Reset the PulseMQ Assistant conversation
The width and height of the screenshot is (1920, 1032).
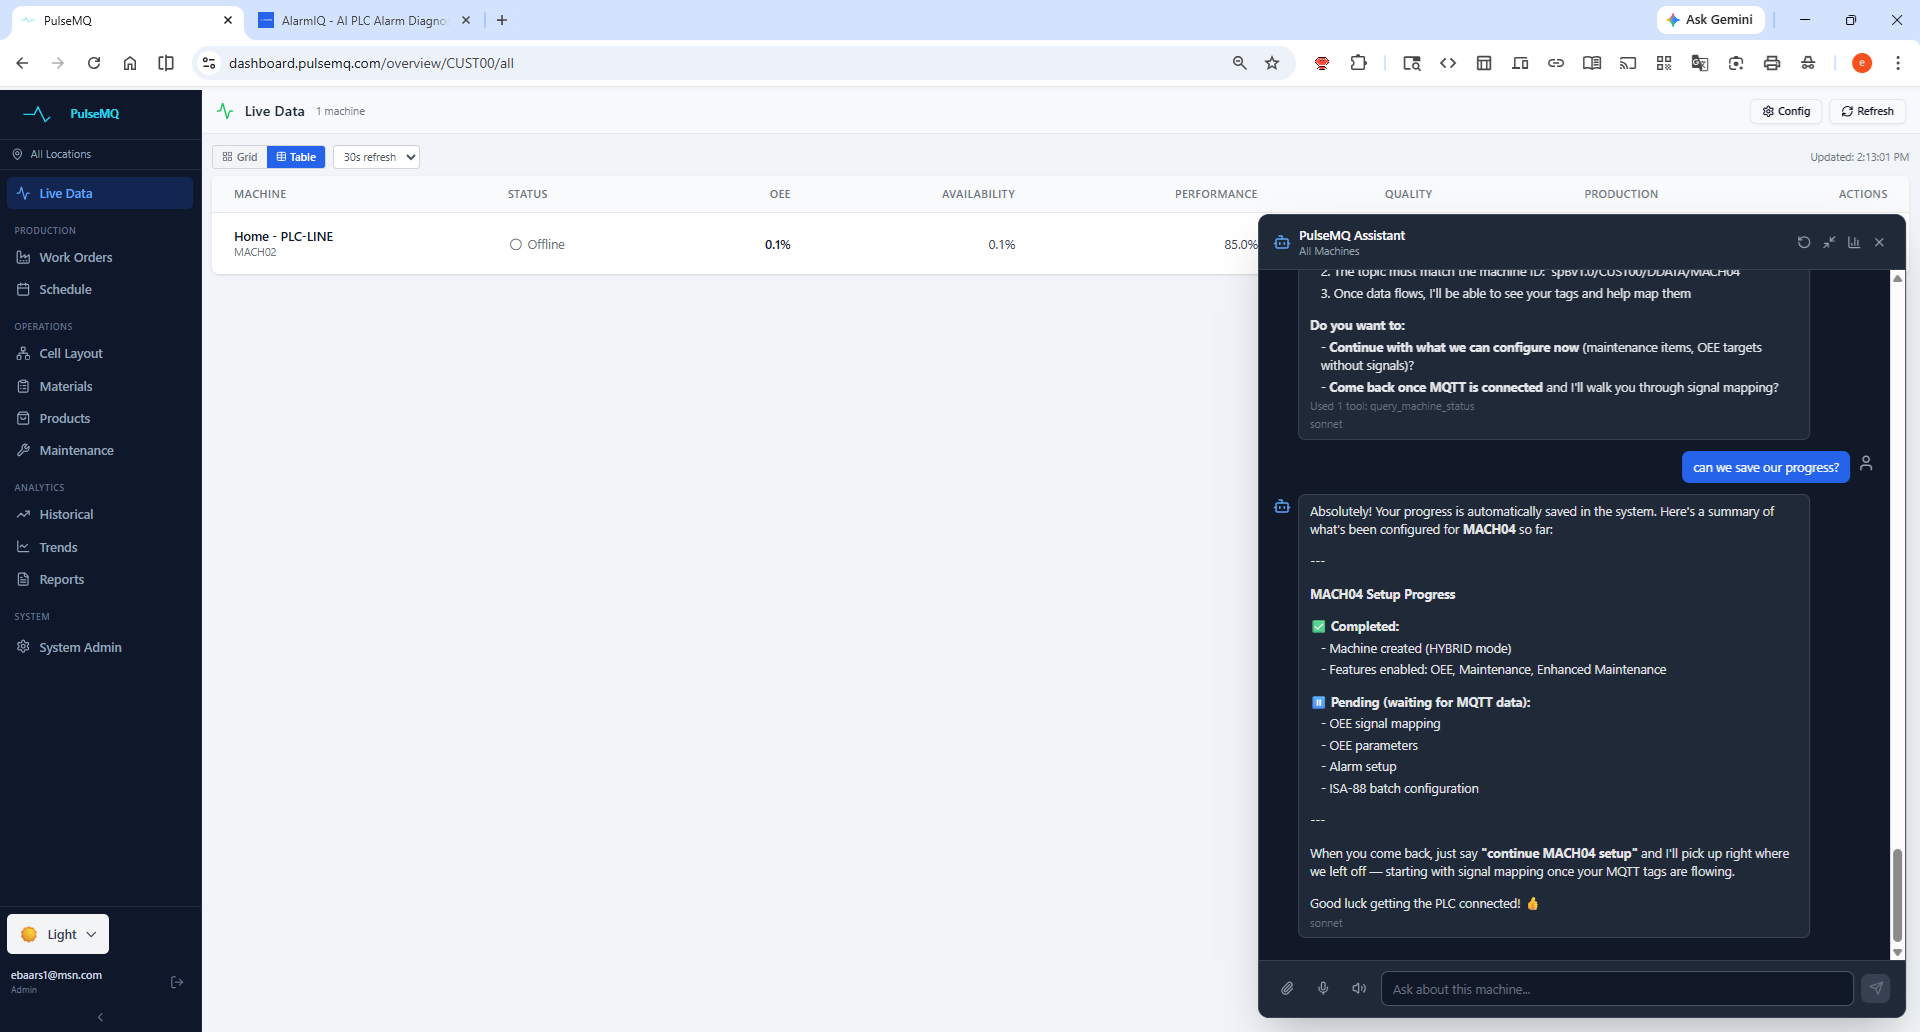point(1803,242)
